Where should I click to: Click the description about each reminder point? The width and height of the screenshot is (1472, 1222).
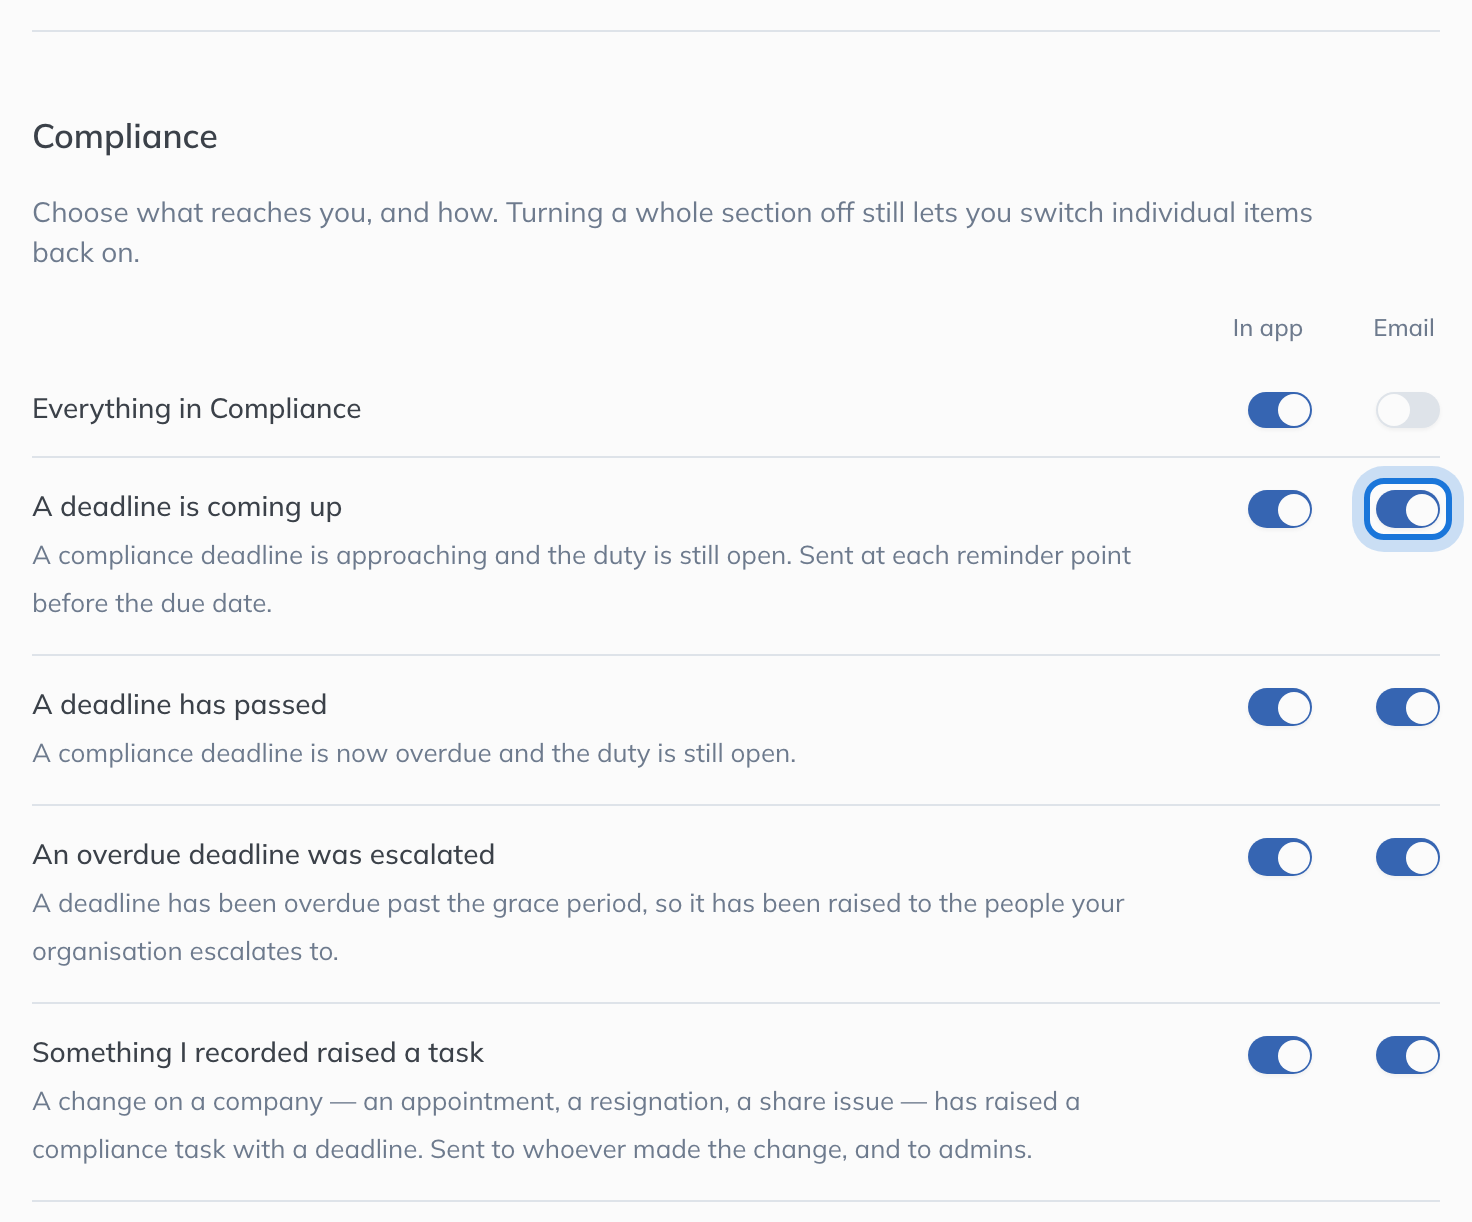coord(582,579)
